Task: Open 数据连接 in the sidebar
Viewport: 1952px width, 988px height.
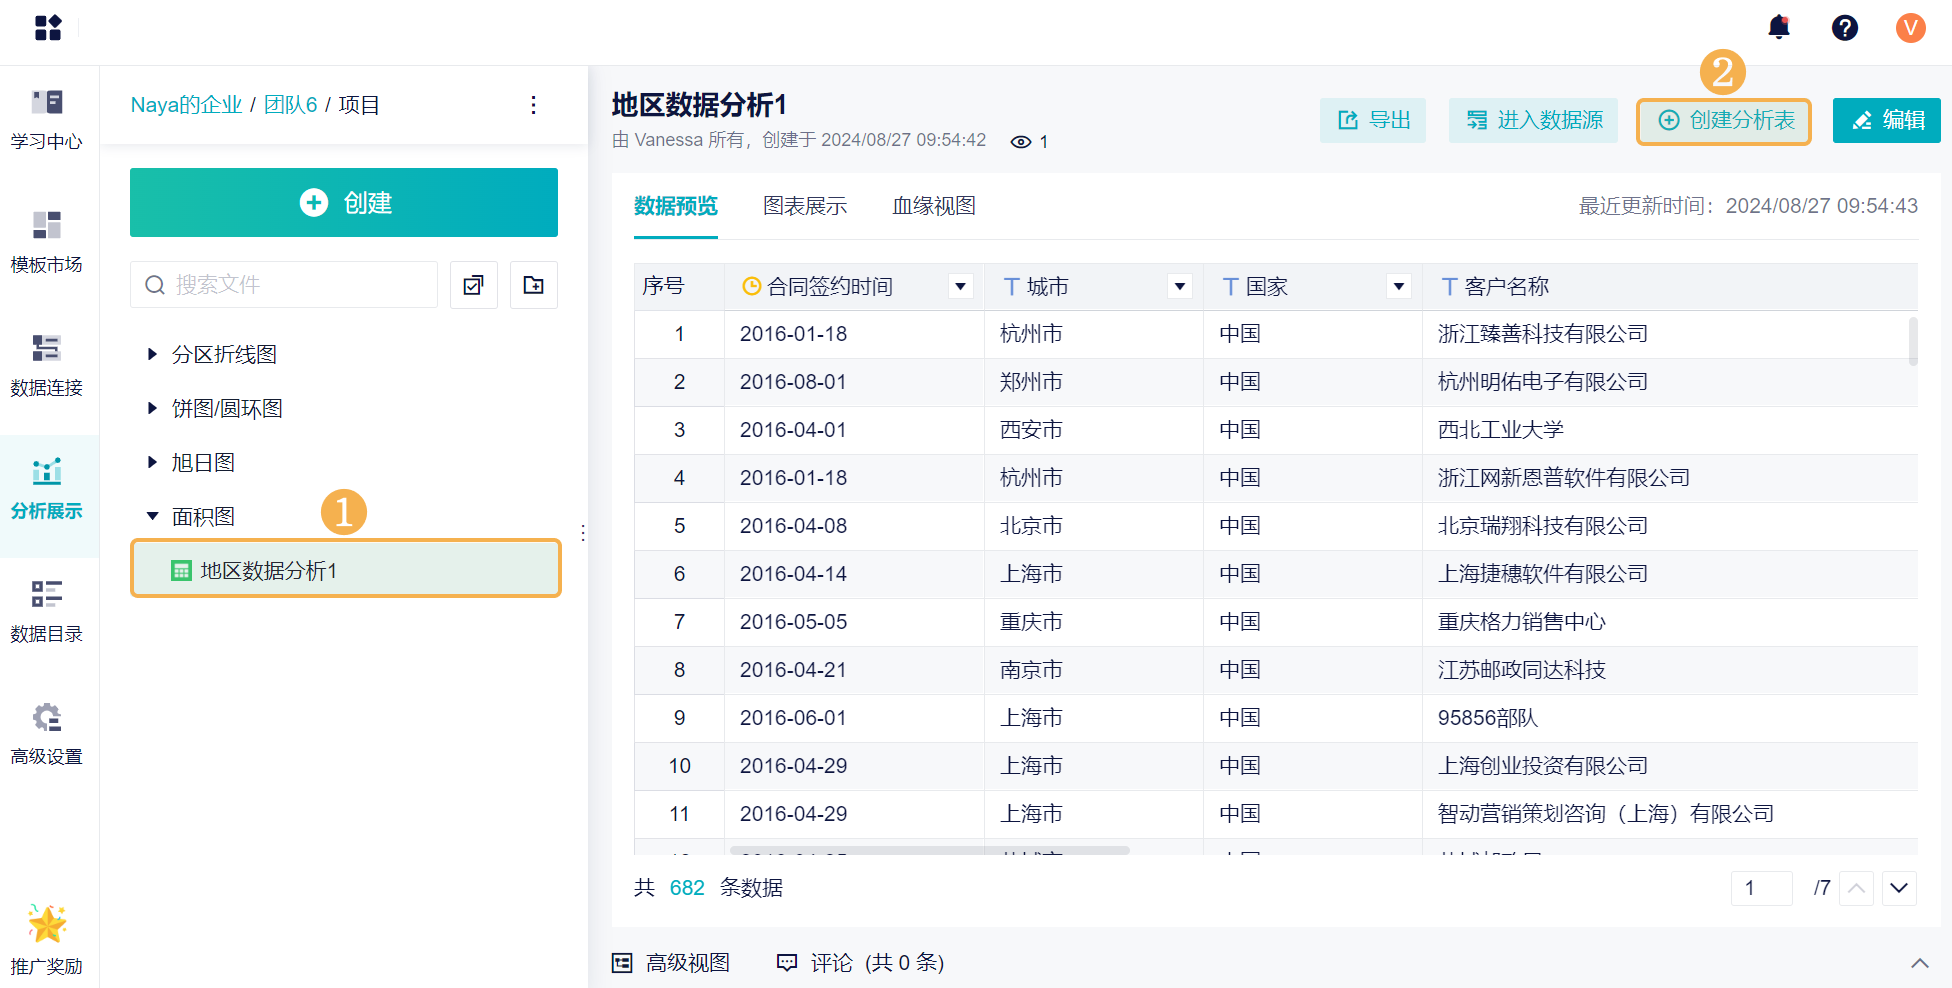Action: (x=47, y=365)
